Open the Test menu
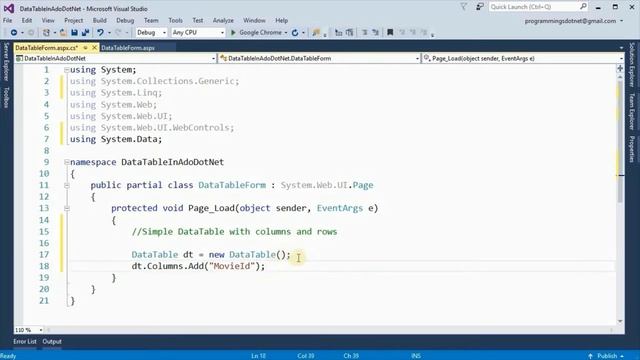 pos(198,20)
